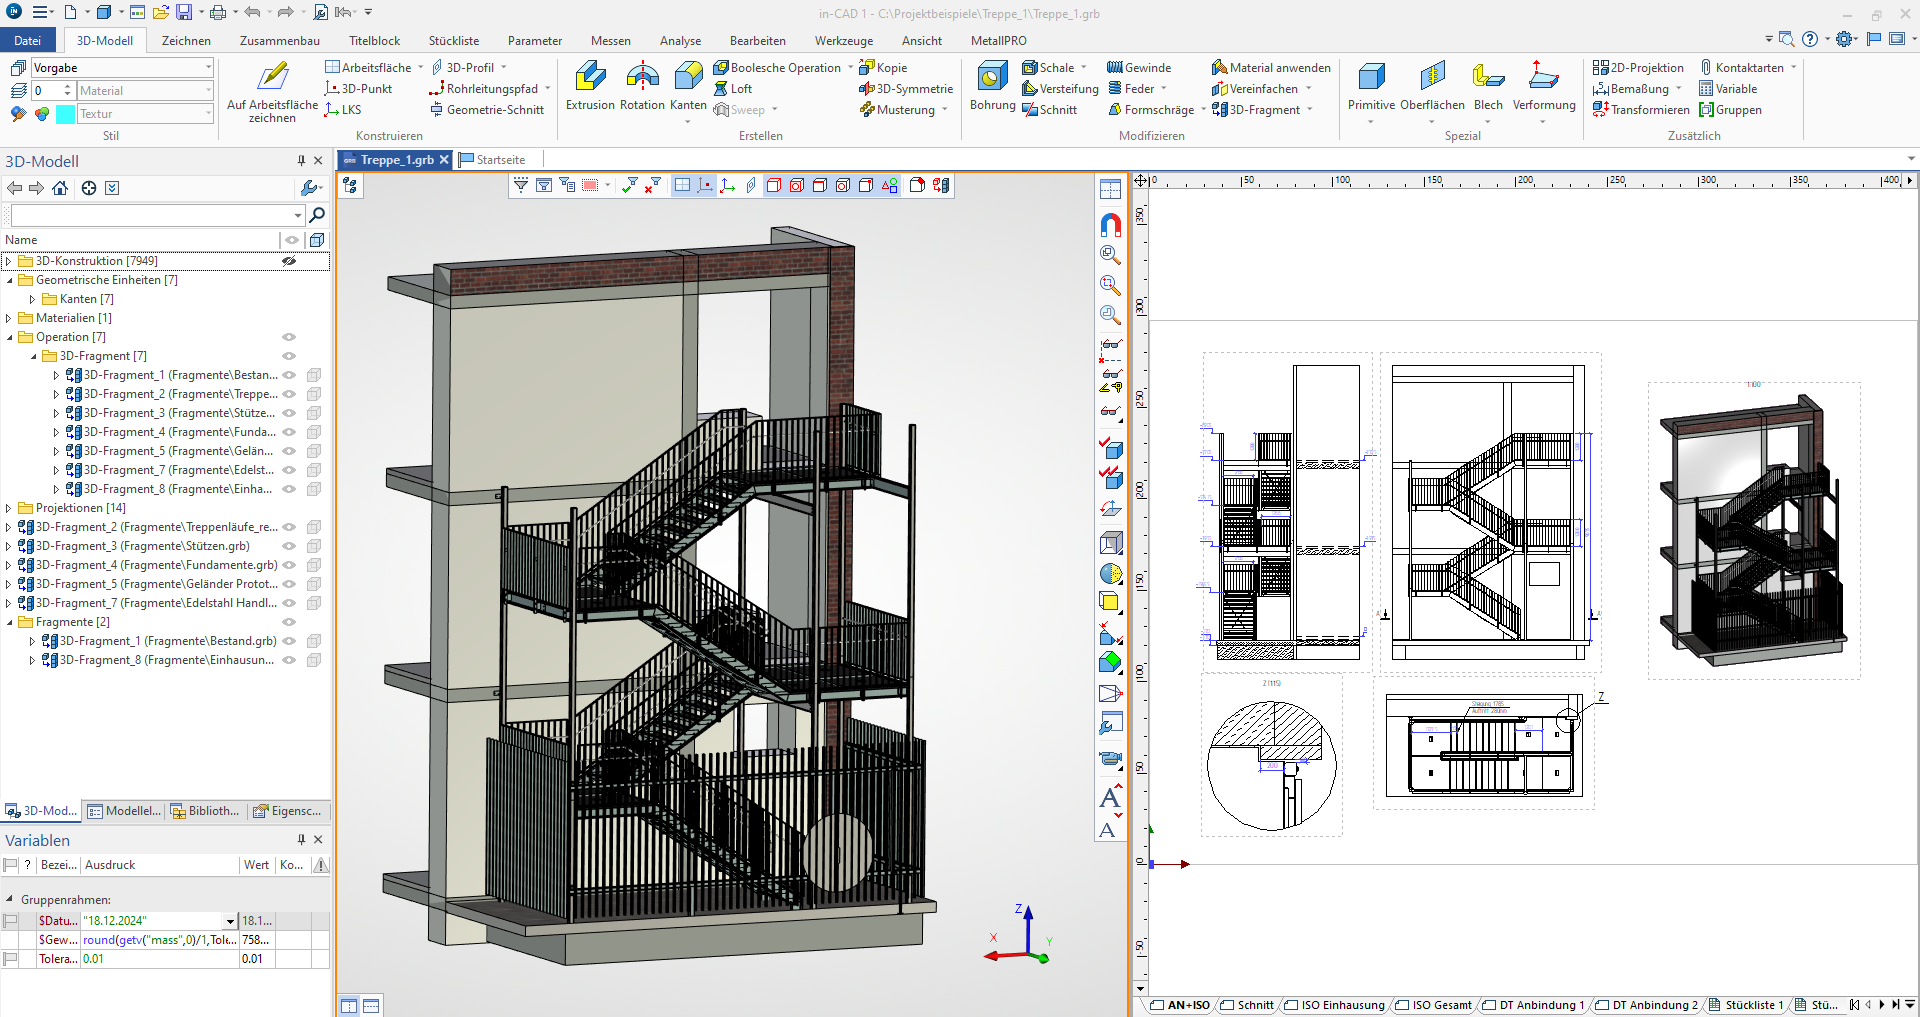Open the Schnitt sheet tab
The image size is (1920, 1017).
[x=1247, y=1005]
